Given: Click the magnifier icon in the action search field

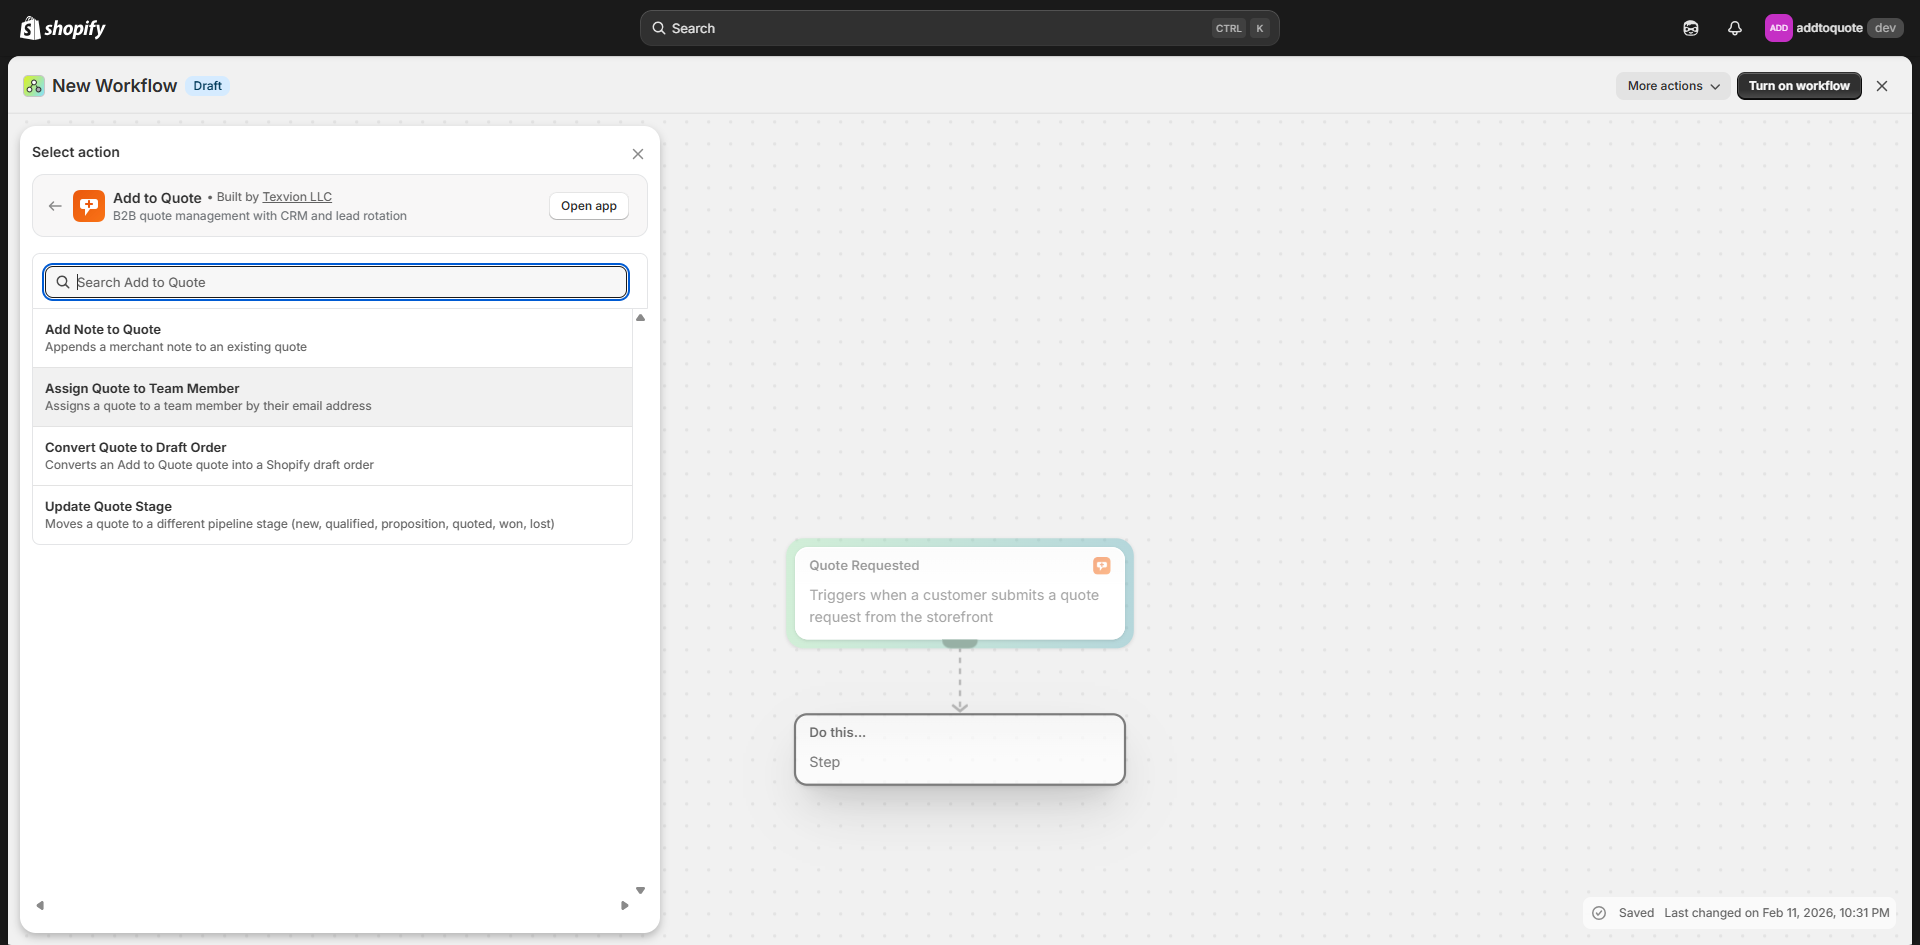Looking at the screenshot, I should coord(62,282).
